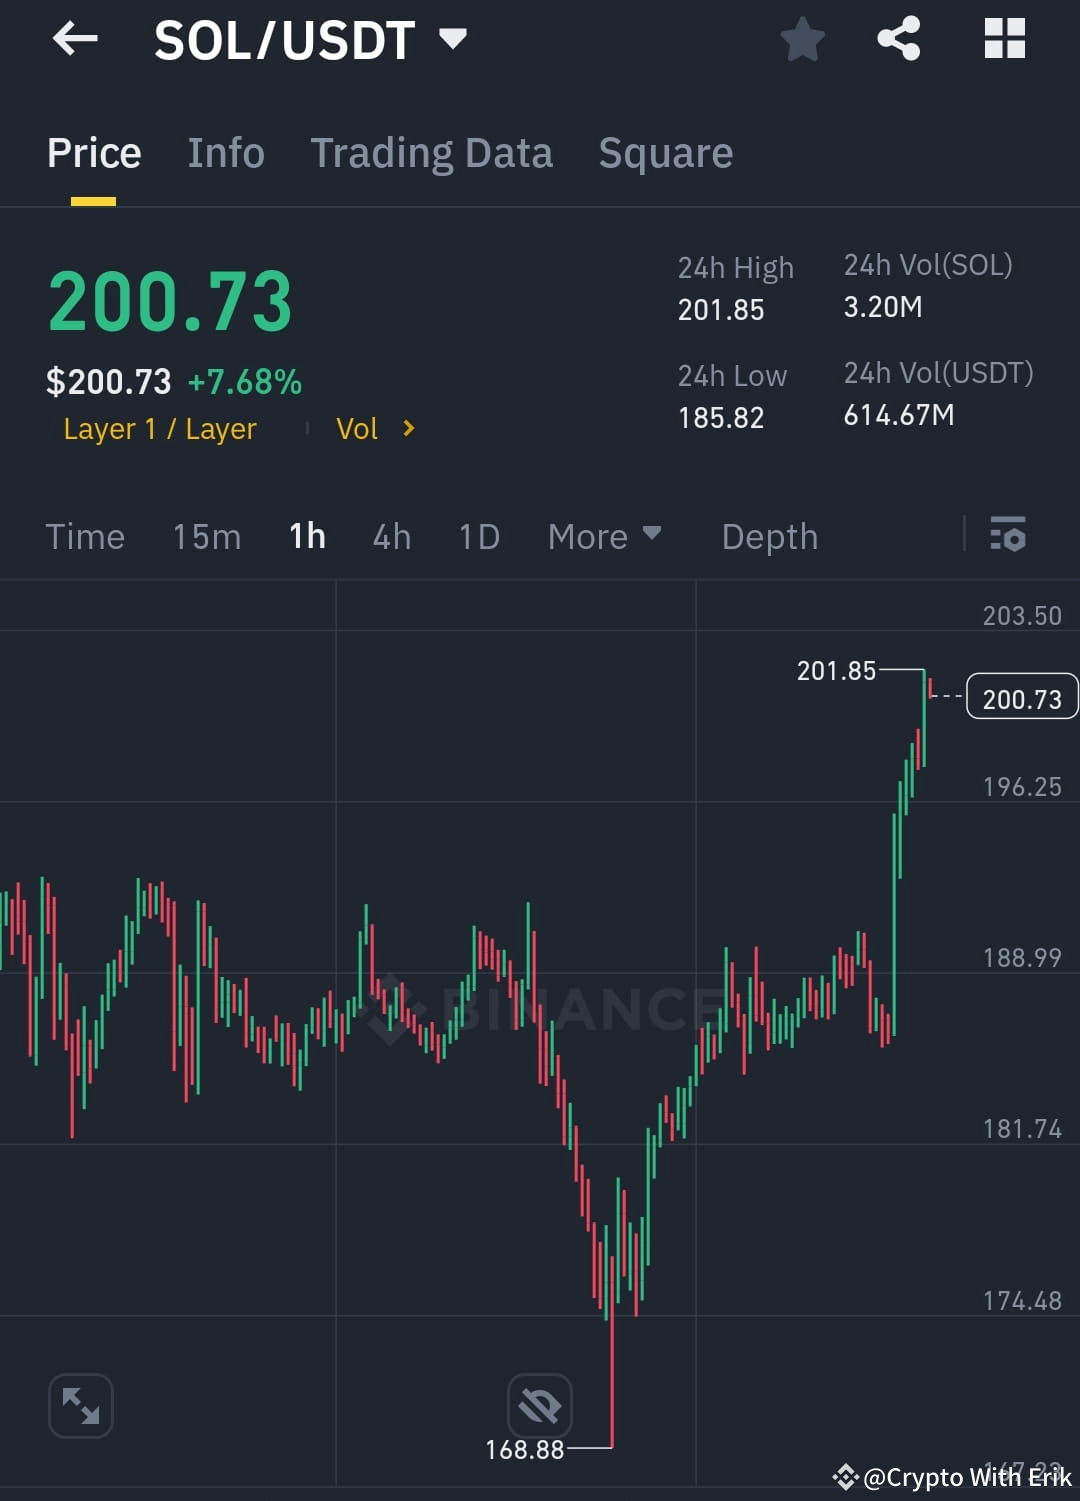Screen dimensions: 1080x1501
Task: Select the Time chart mode
Action: (85, 536)
